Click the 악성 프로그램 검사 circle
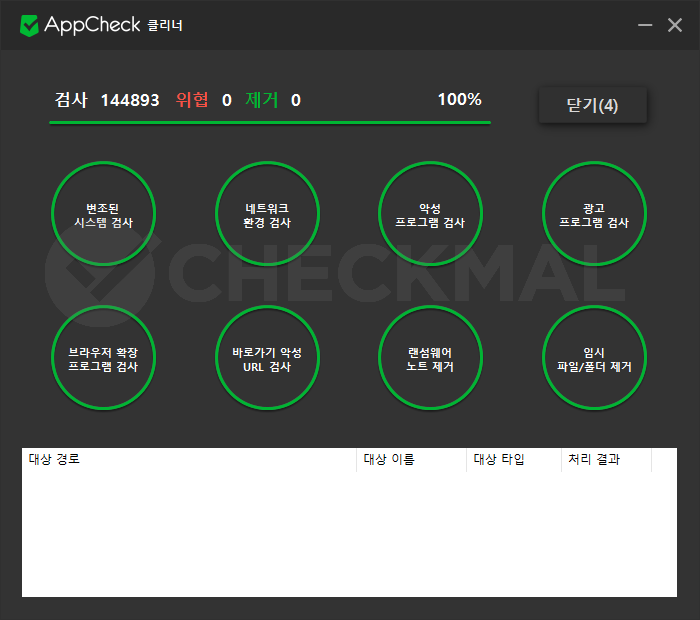Screen dimensions: 700x620 [x=430, y=214]
